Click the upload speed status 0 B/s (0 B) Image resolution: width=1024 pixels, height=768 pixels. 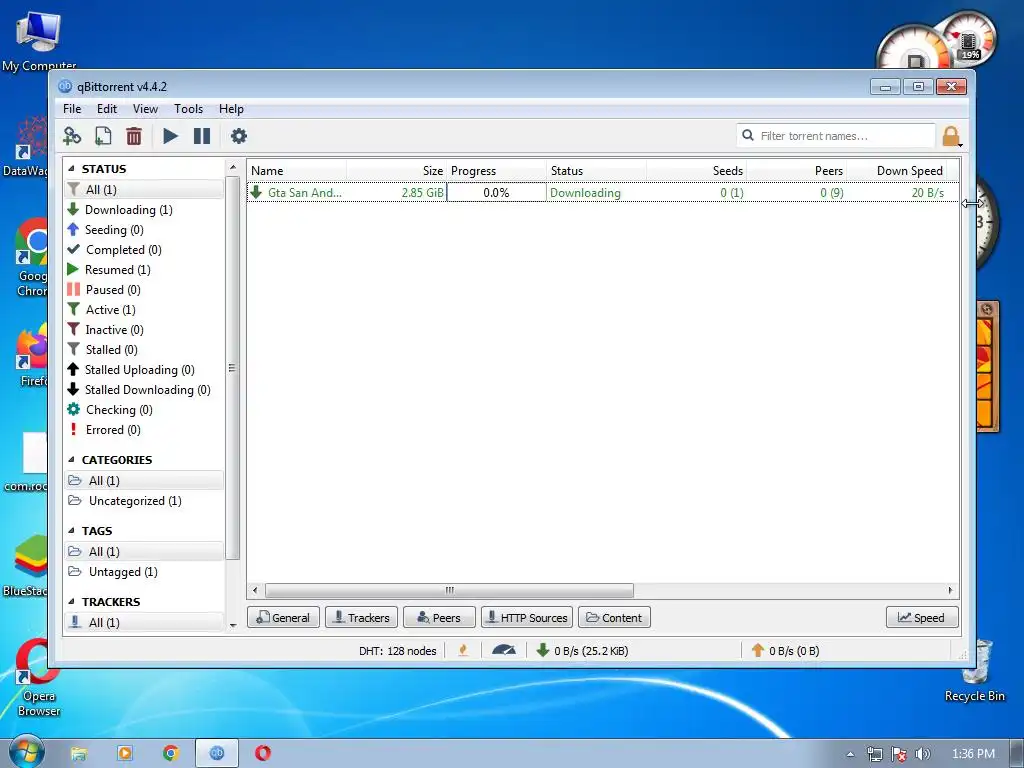(786, 650)
